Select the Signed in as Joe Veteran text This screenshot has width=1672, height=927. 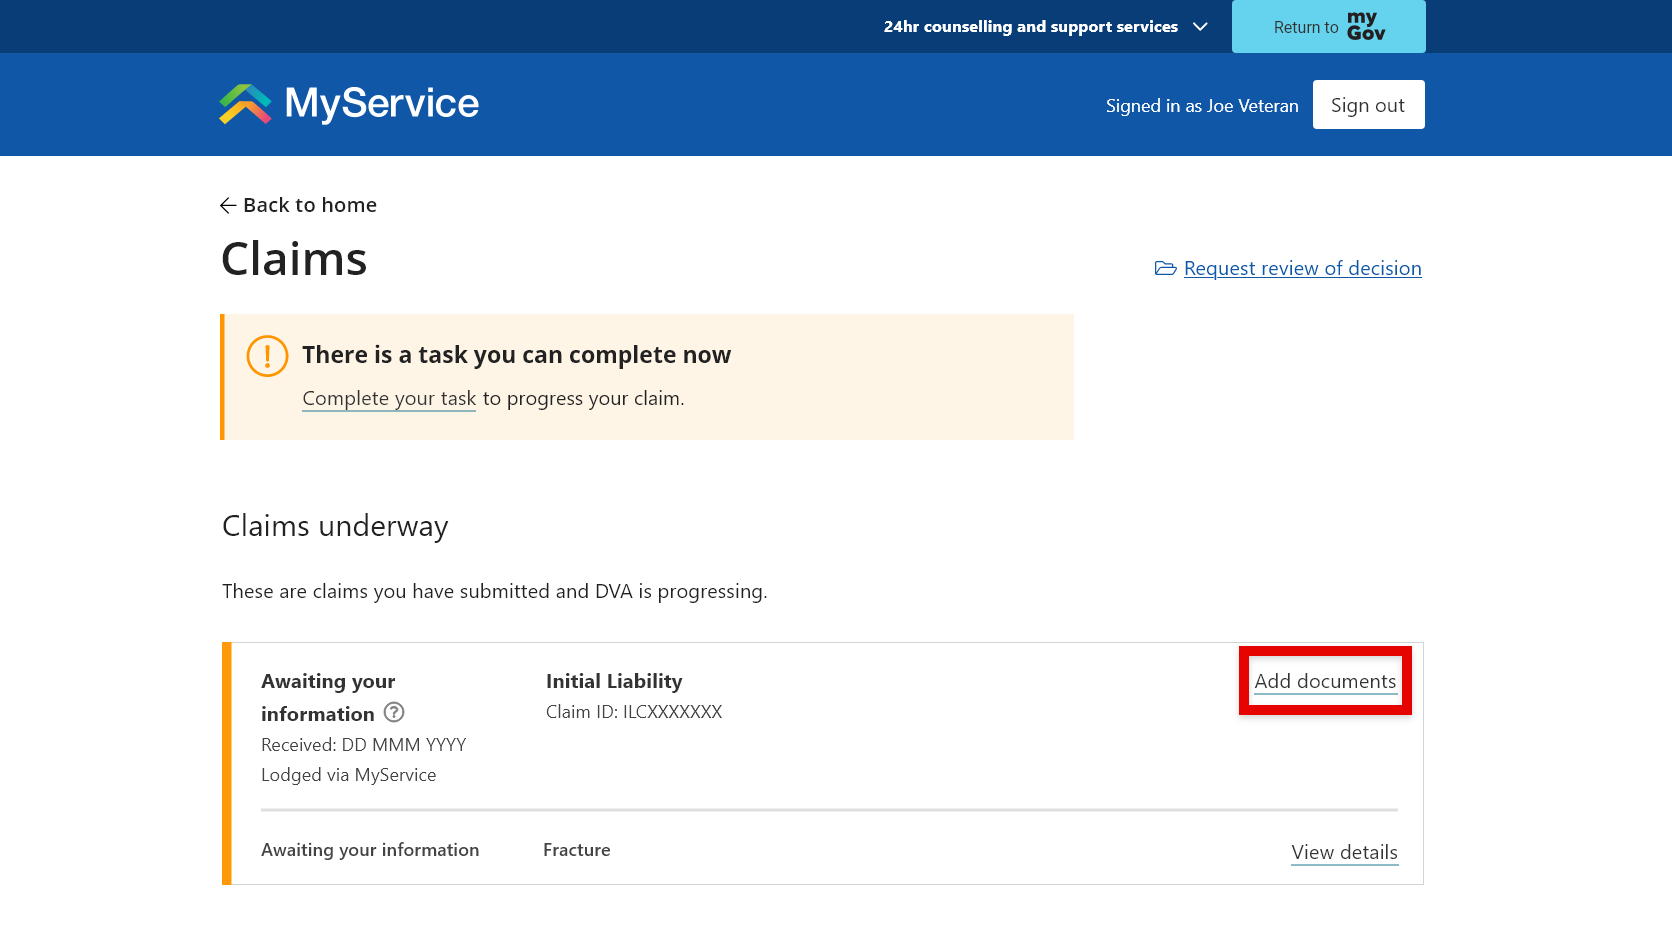tap(1202, 105)
